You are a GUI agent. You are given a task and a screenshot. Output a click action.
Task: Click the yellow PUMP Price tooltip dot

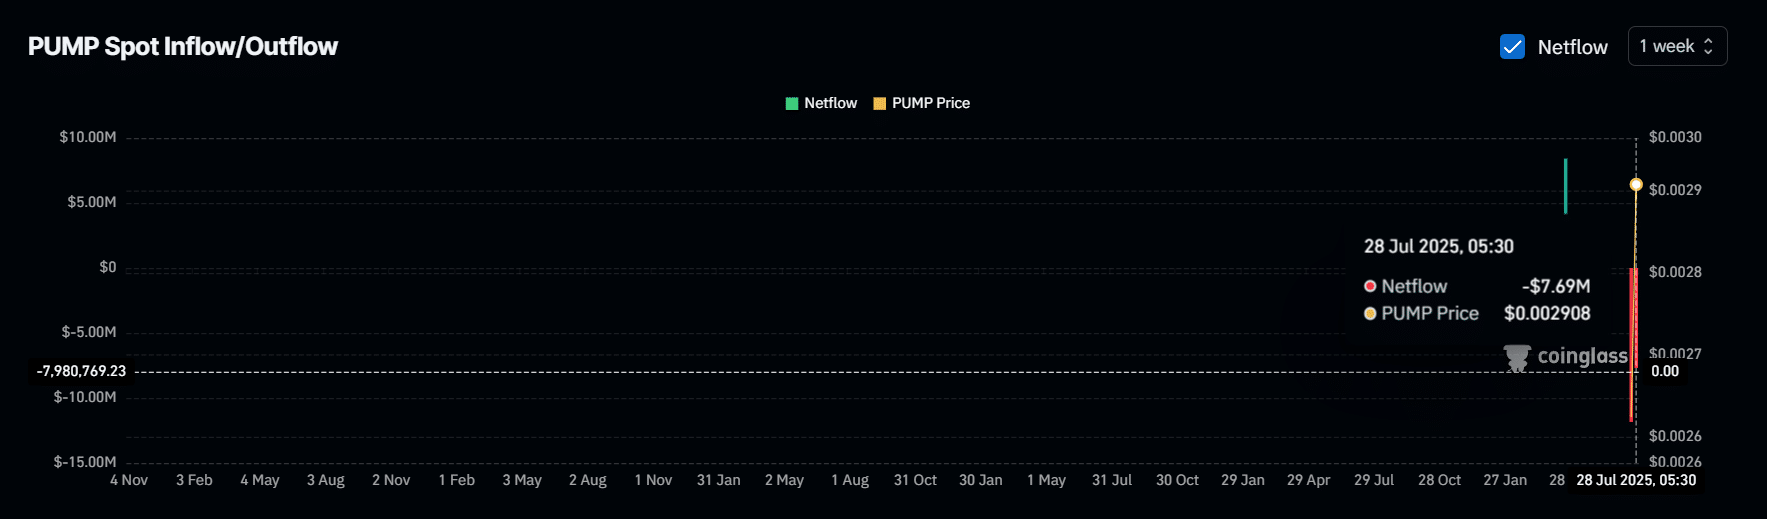pos(1370,314)
